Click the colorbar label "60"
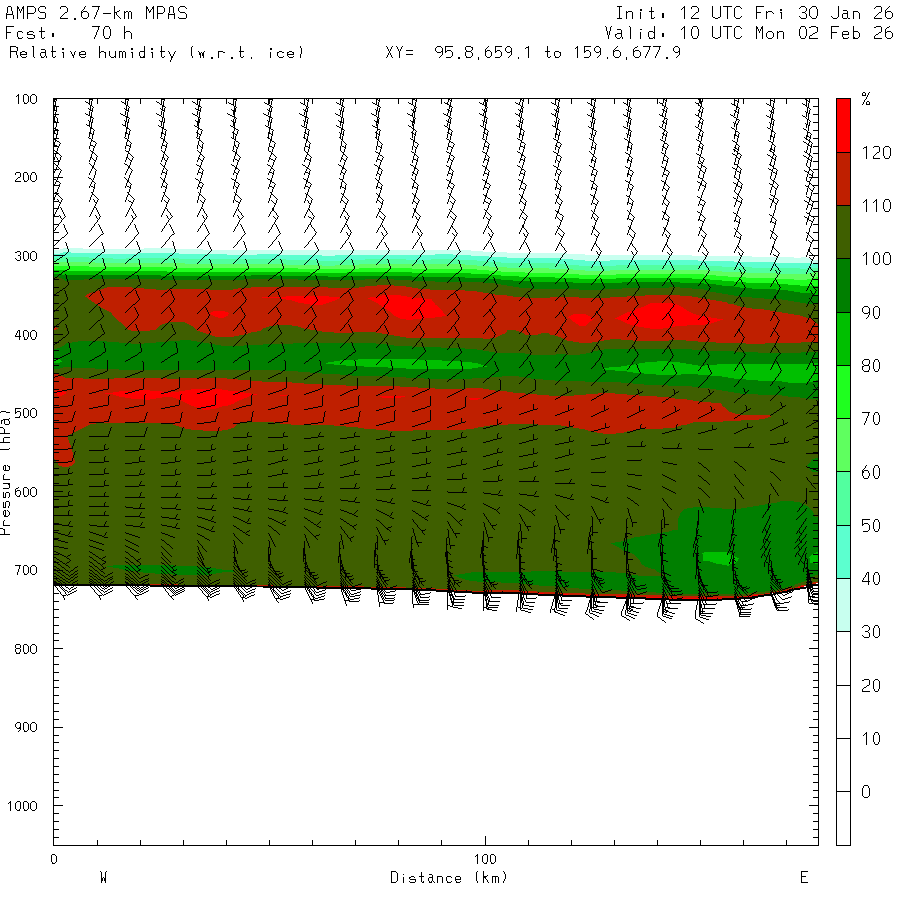Image resolution: width=900 pixels, height=900 pixels. (x=871, y=472)
